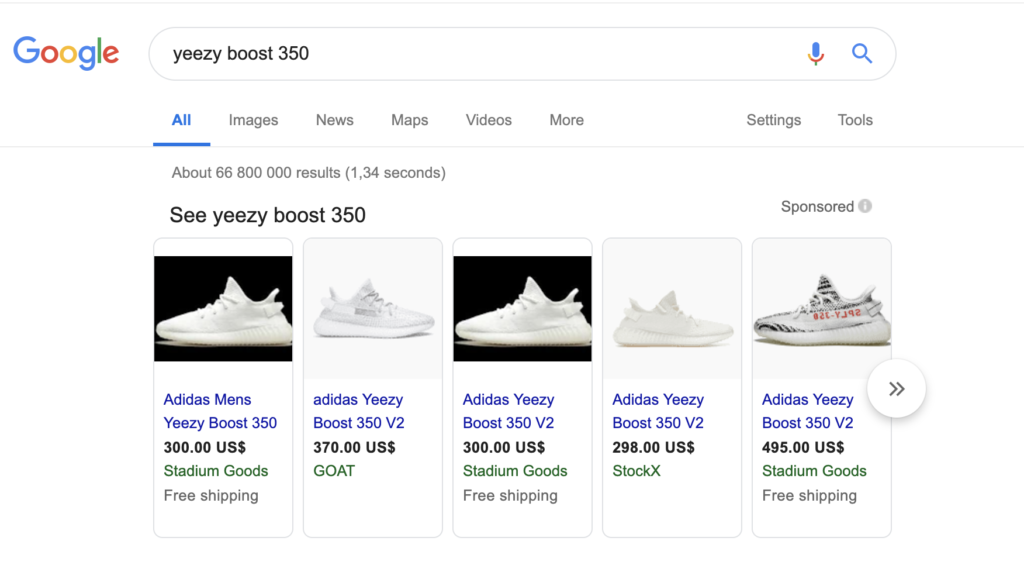Click the magnifying glass search icon
Viewport: 1024px width, 579px height.
click(862, 54)
